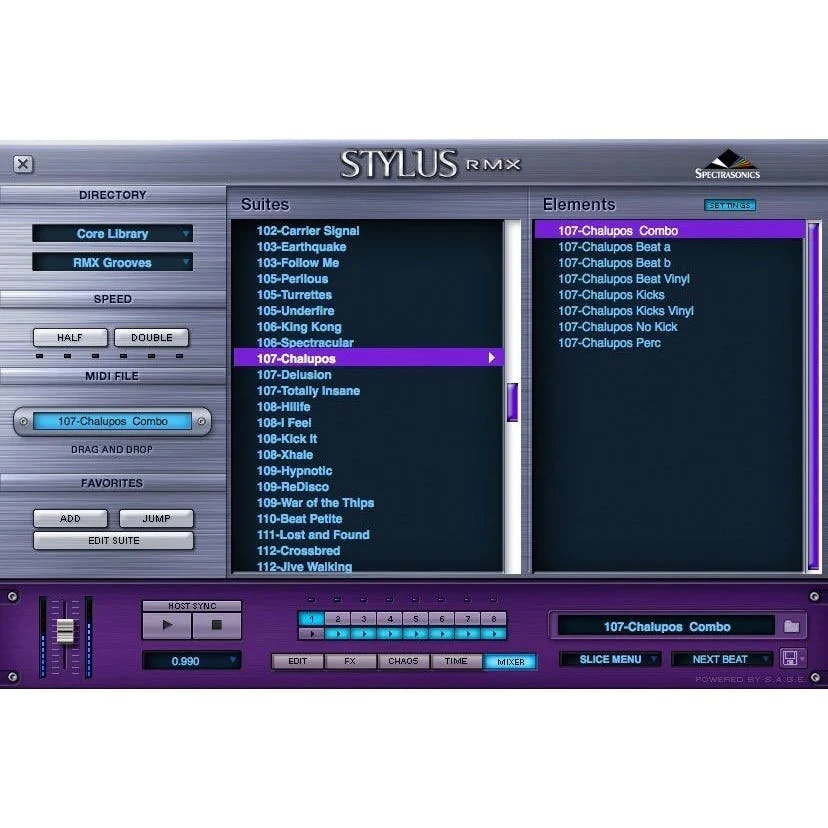Add current groove to Favorites
828x828 pixels.
point(70,519)
